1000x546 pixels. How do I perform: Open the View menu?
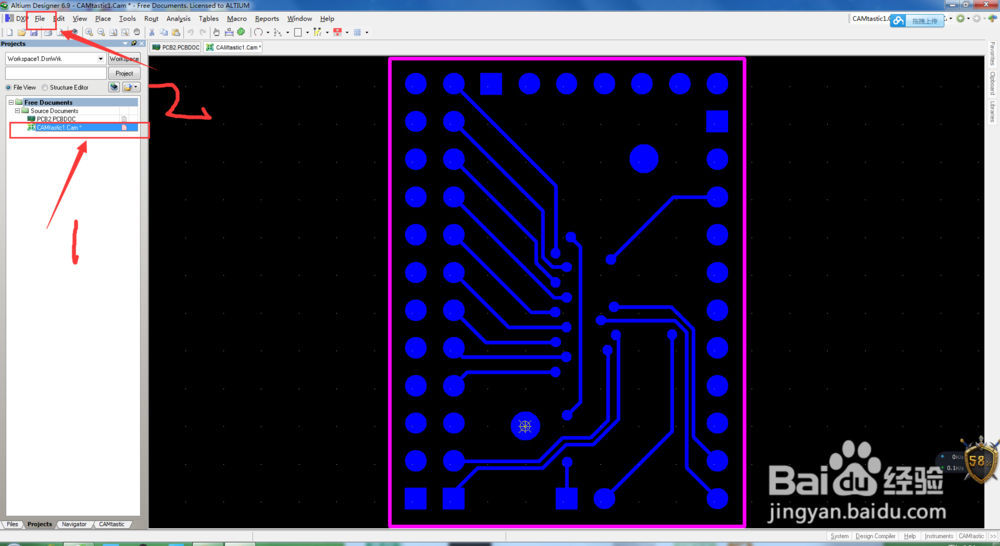click(80, 18)
